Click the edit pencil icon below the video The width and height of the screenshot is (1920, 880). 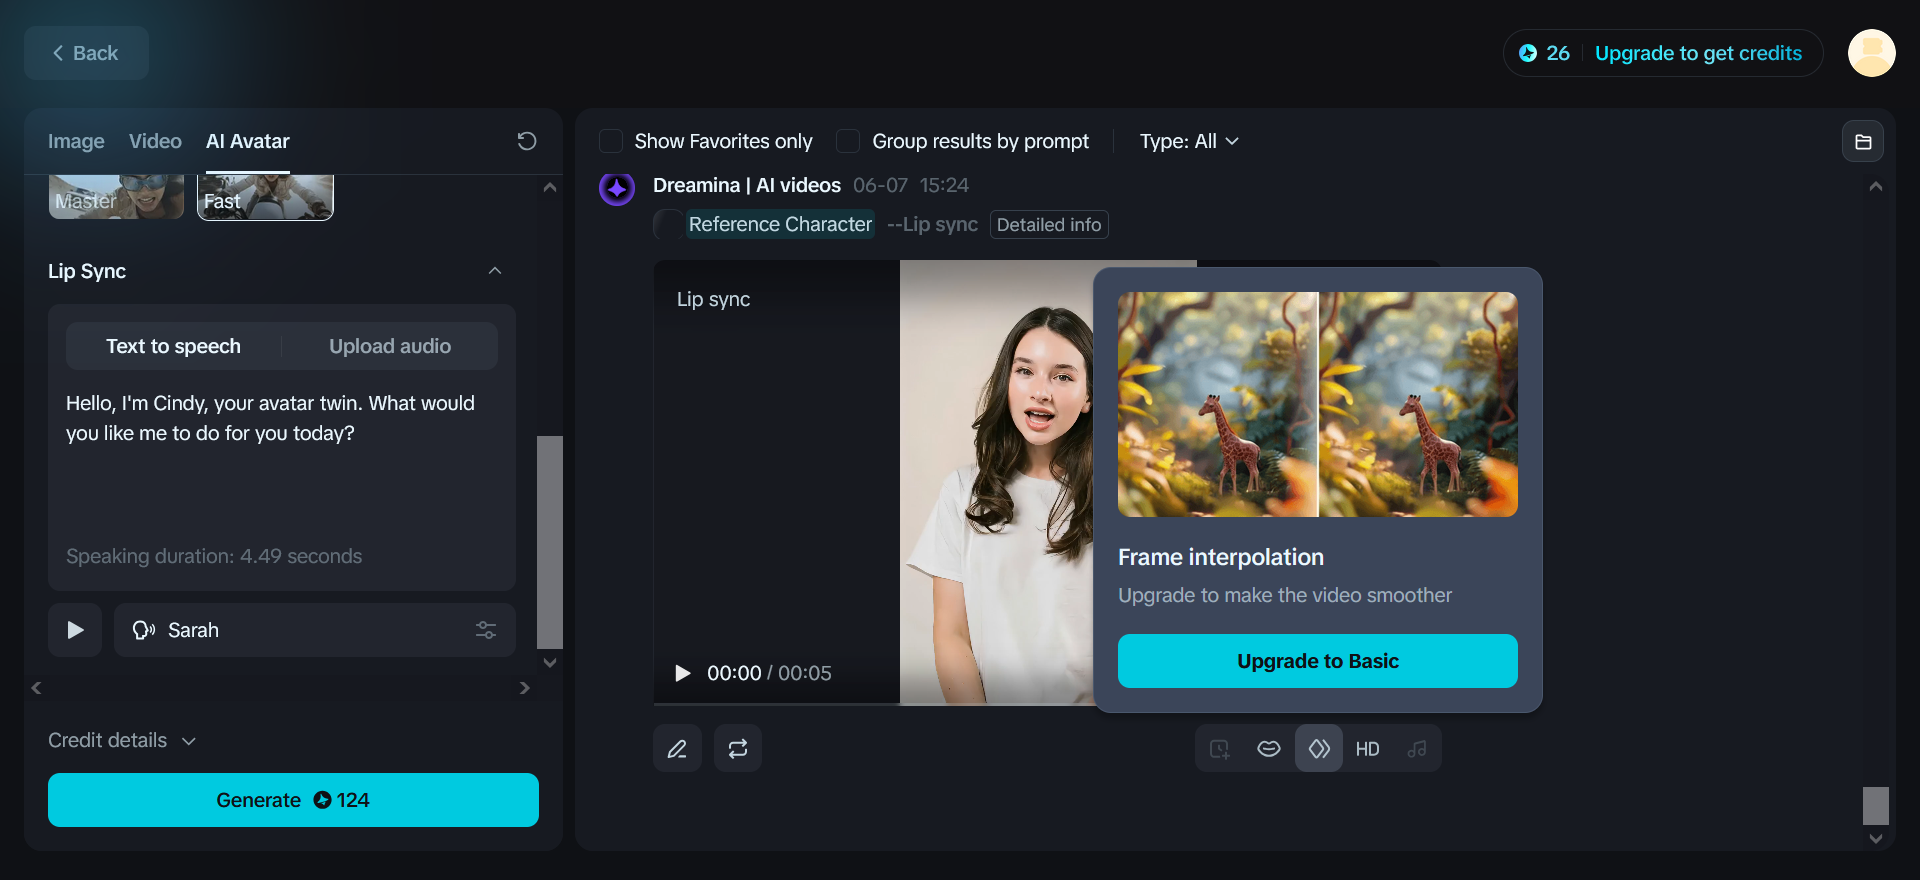[x=677, y=749]
